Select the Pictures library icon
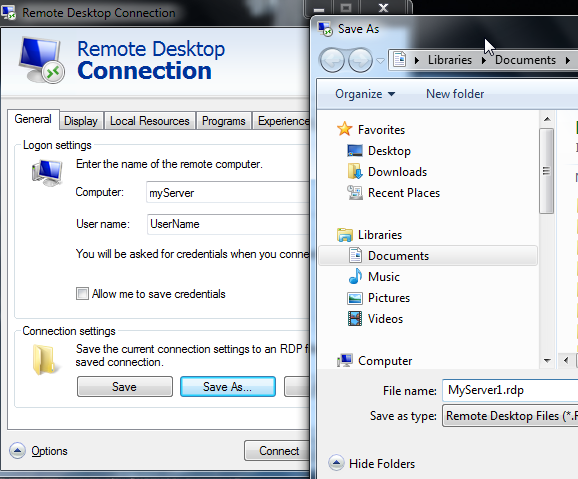 tap(355, 298)
